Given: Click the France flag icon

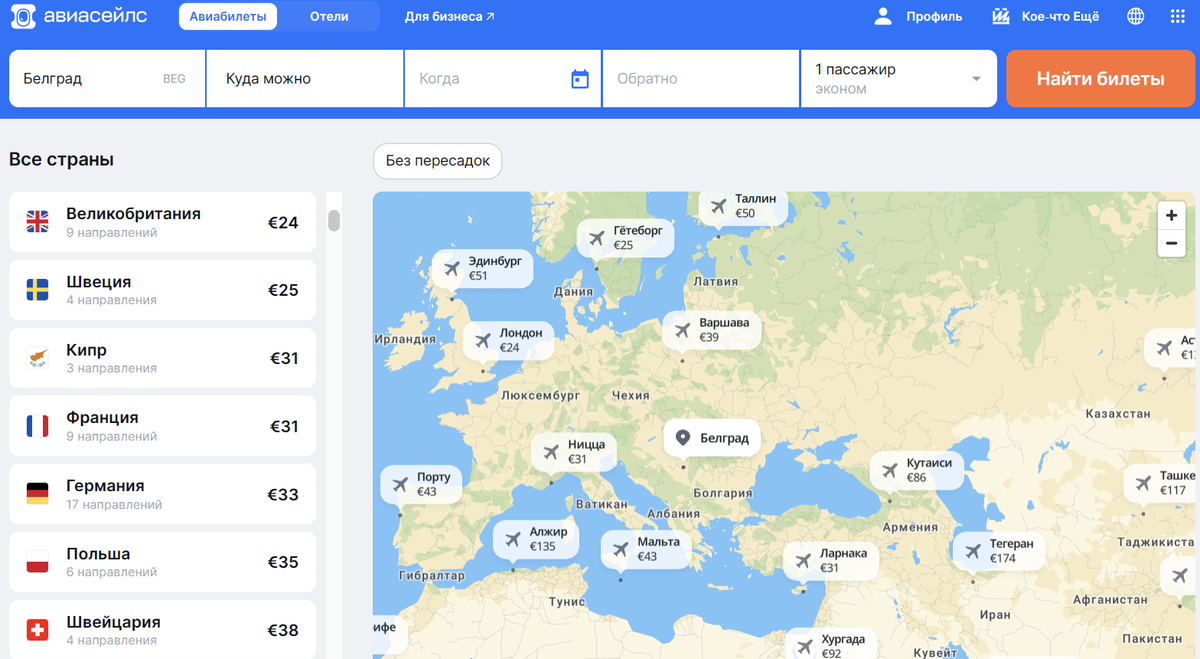Looking at the screenshot, I should pos(37,426).
